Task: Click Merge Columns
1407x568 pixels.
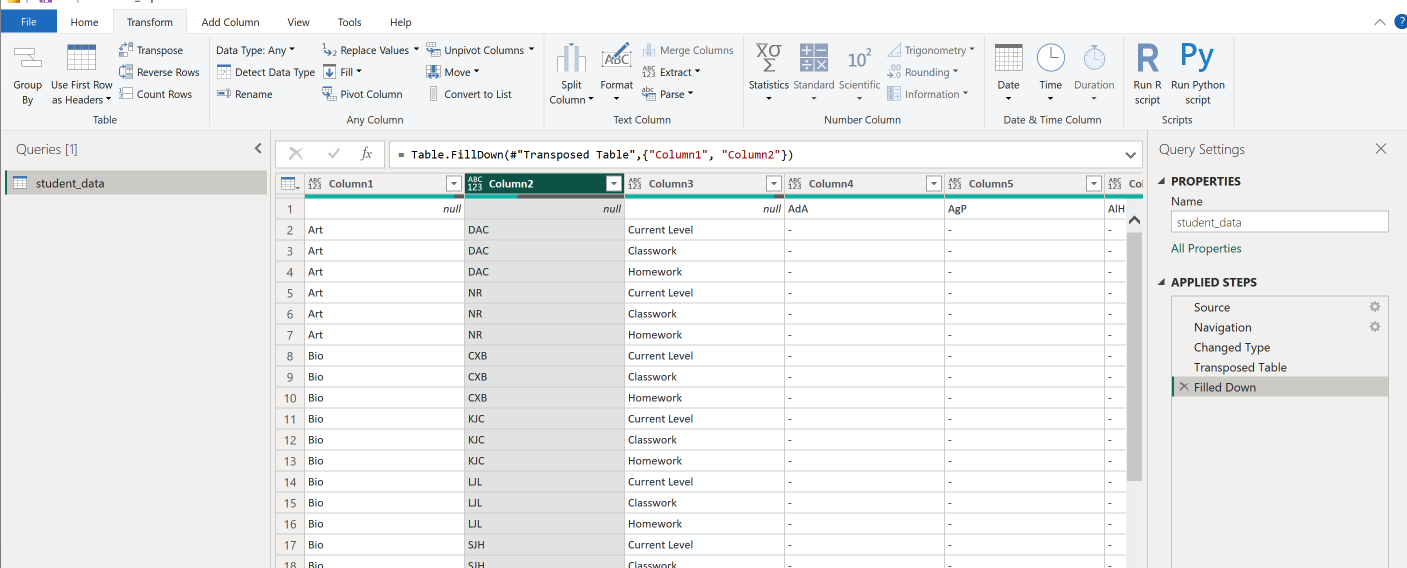Action: pos(687,50)
